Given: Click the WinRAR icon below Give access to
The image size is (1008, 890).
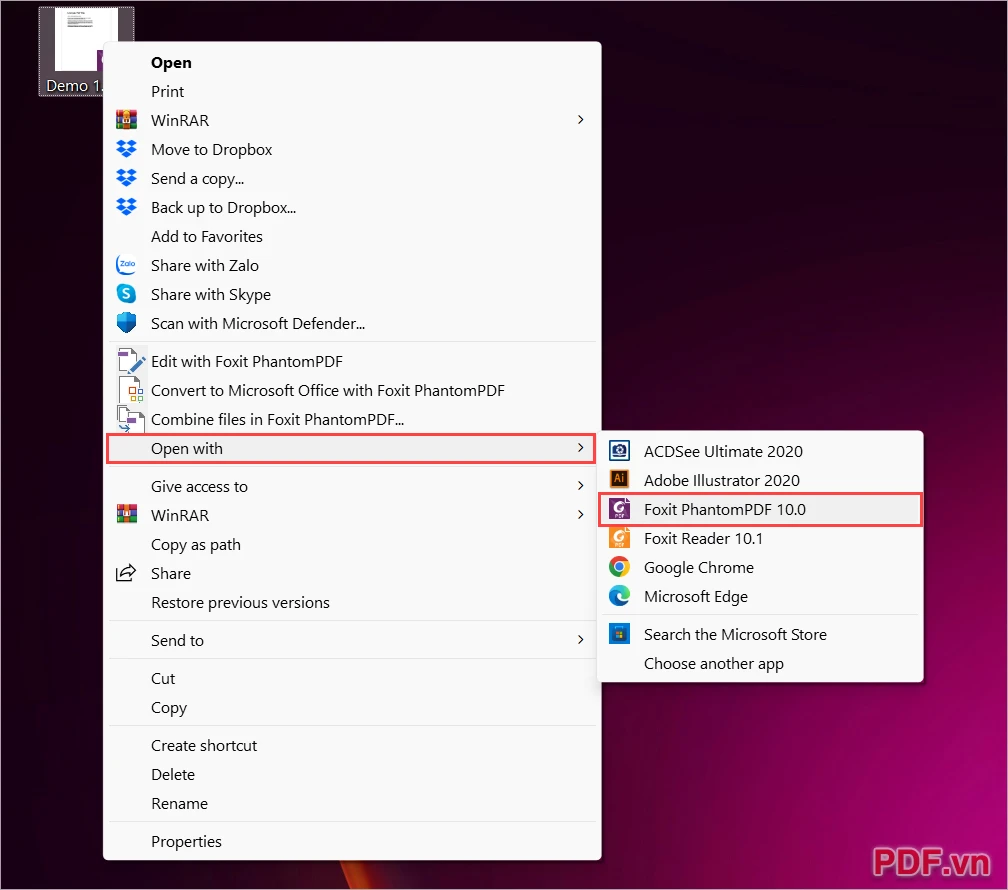Looking at the screenshot, I should click(127, 514).
